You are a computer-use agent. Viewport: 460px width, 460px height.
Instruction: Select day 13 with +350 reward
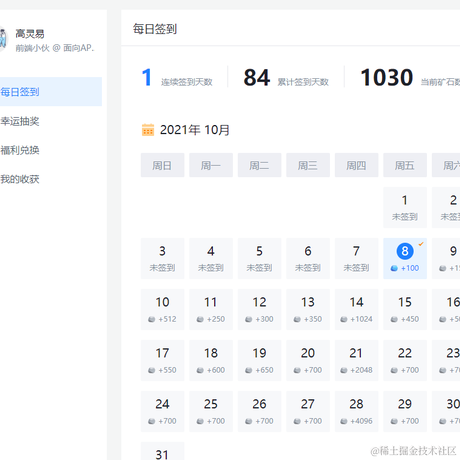point(308,309)
